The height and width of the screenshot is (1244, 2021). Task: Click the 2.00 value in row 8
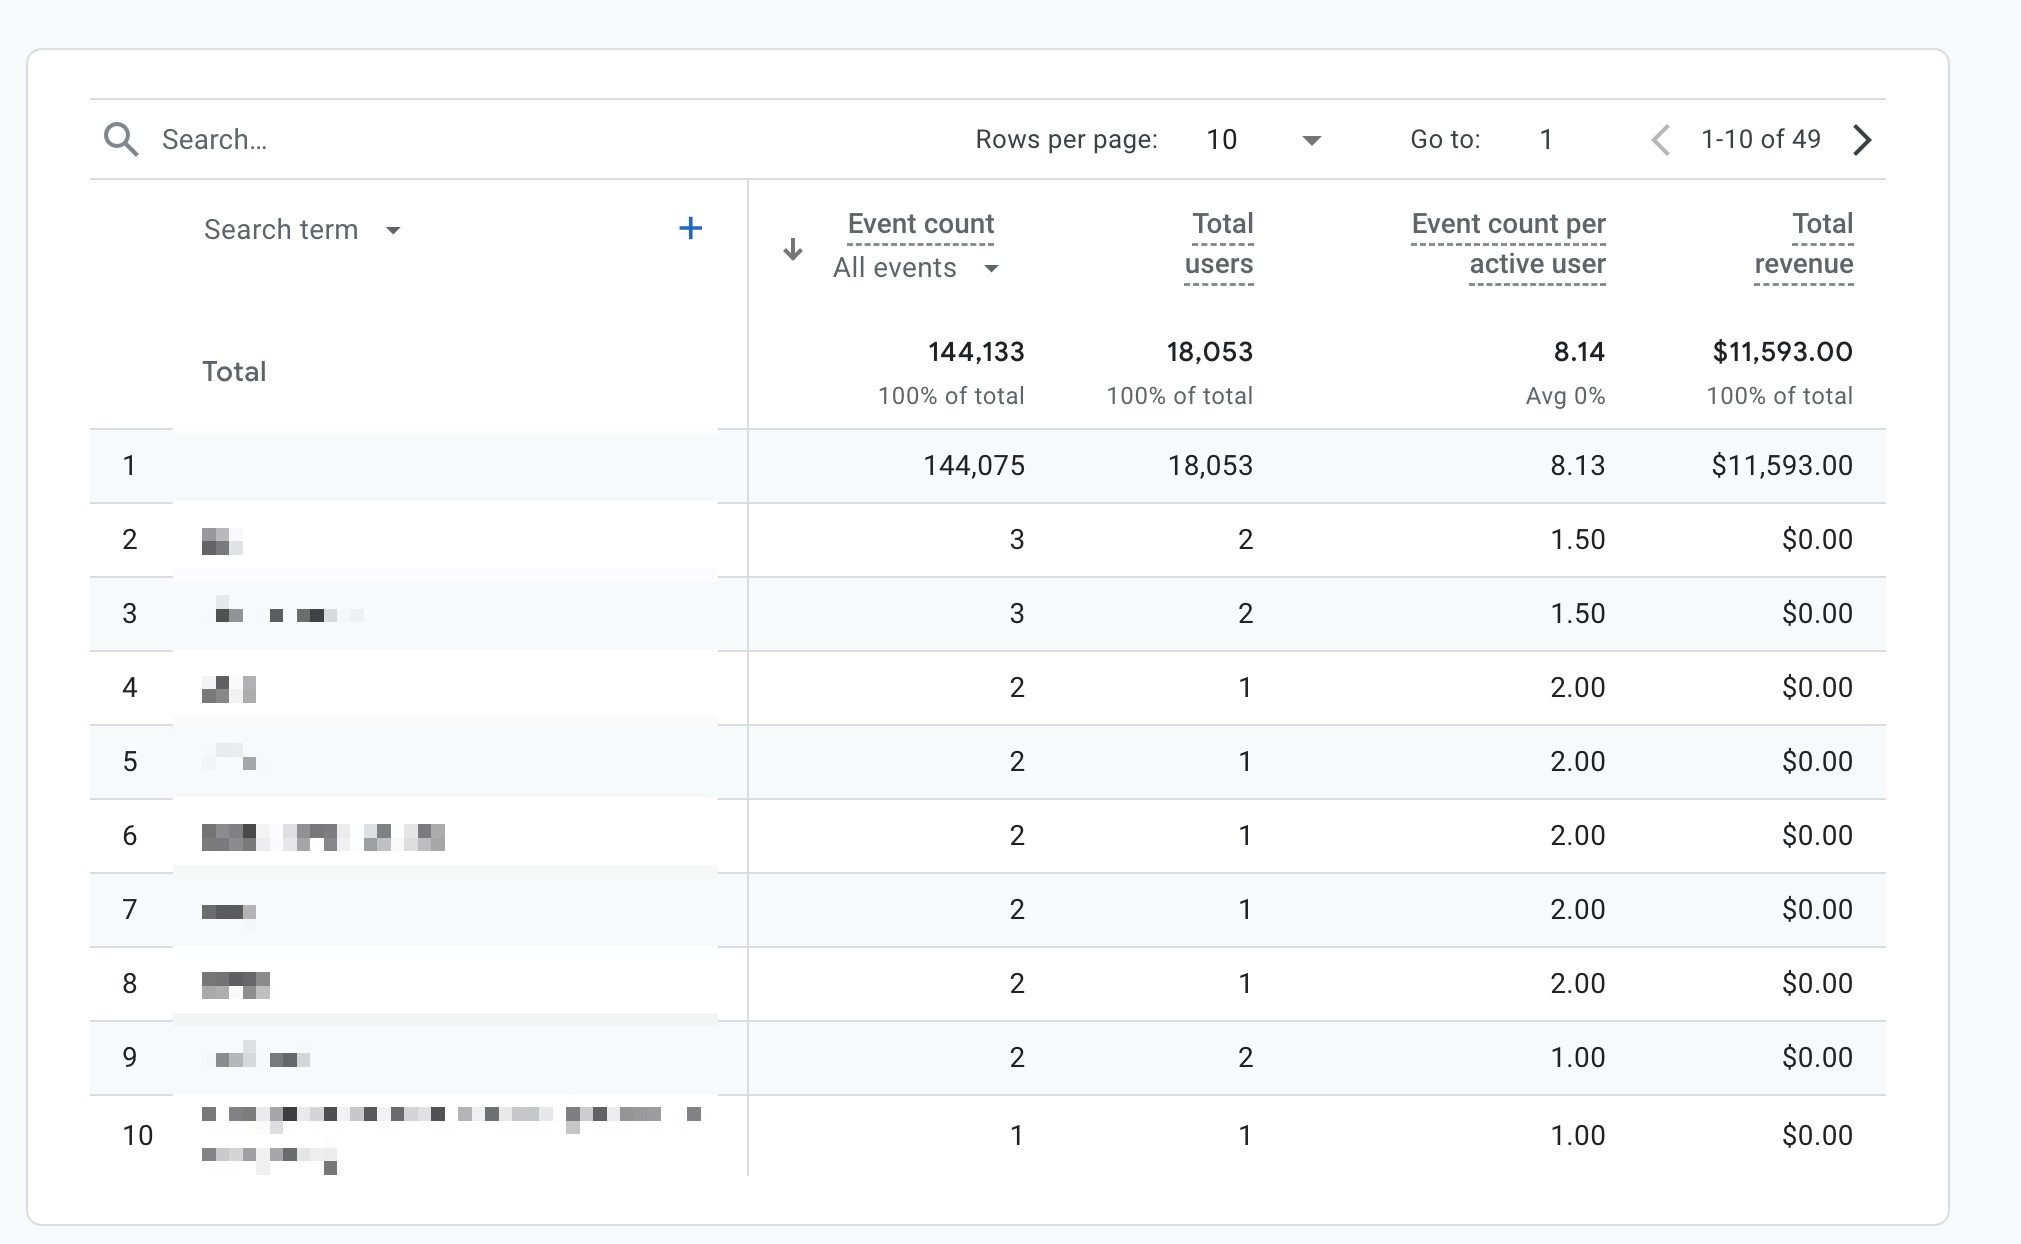pos(1578,984)
